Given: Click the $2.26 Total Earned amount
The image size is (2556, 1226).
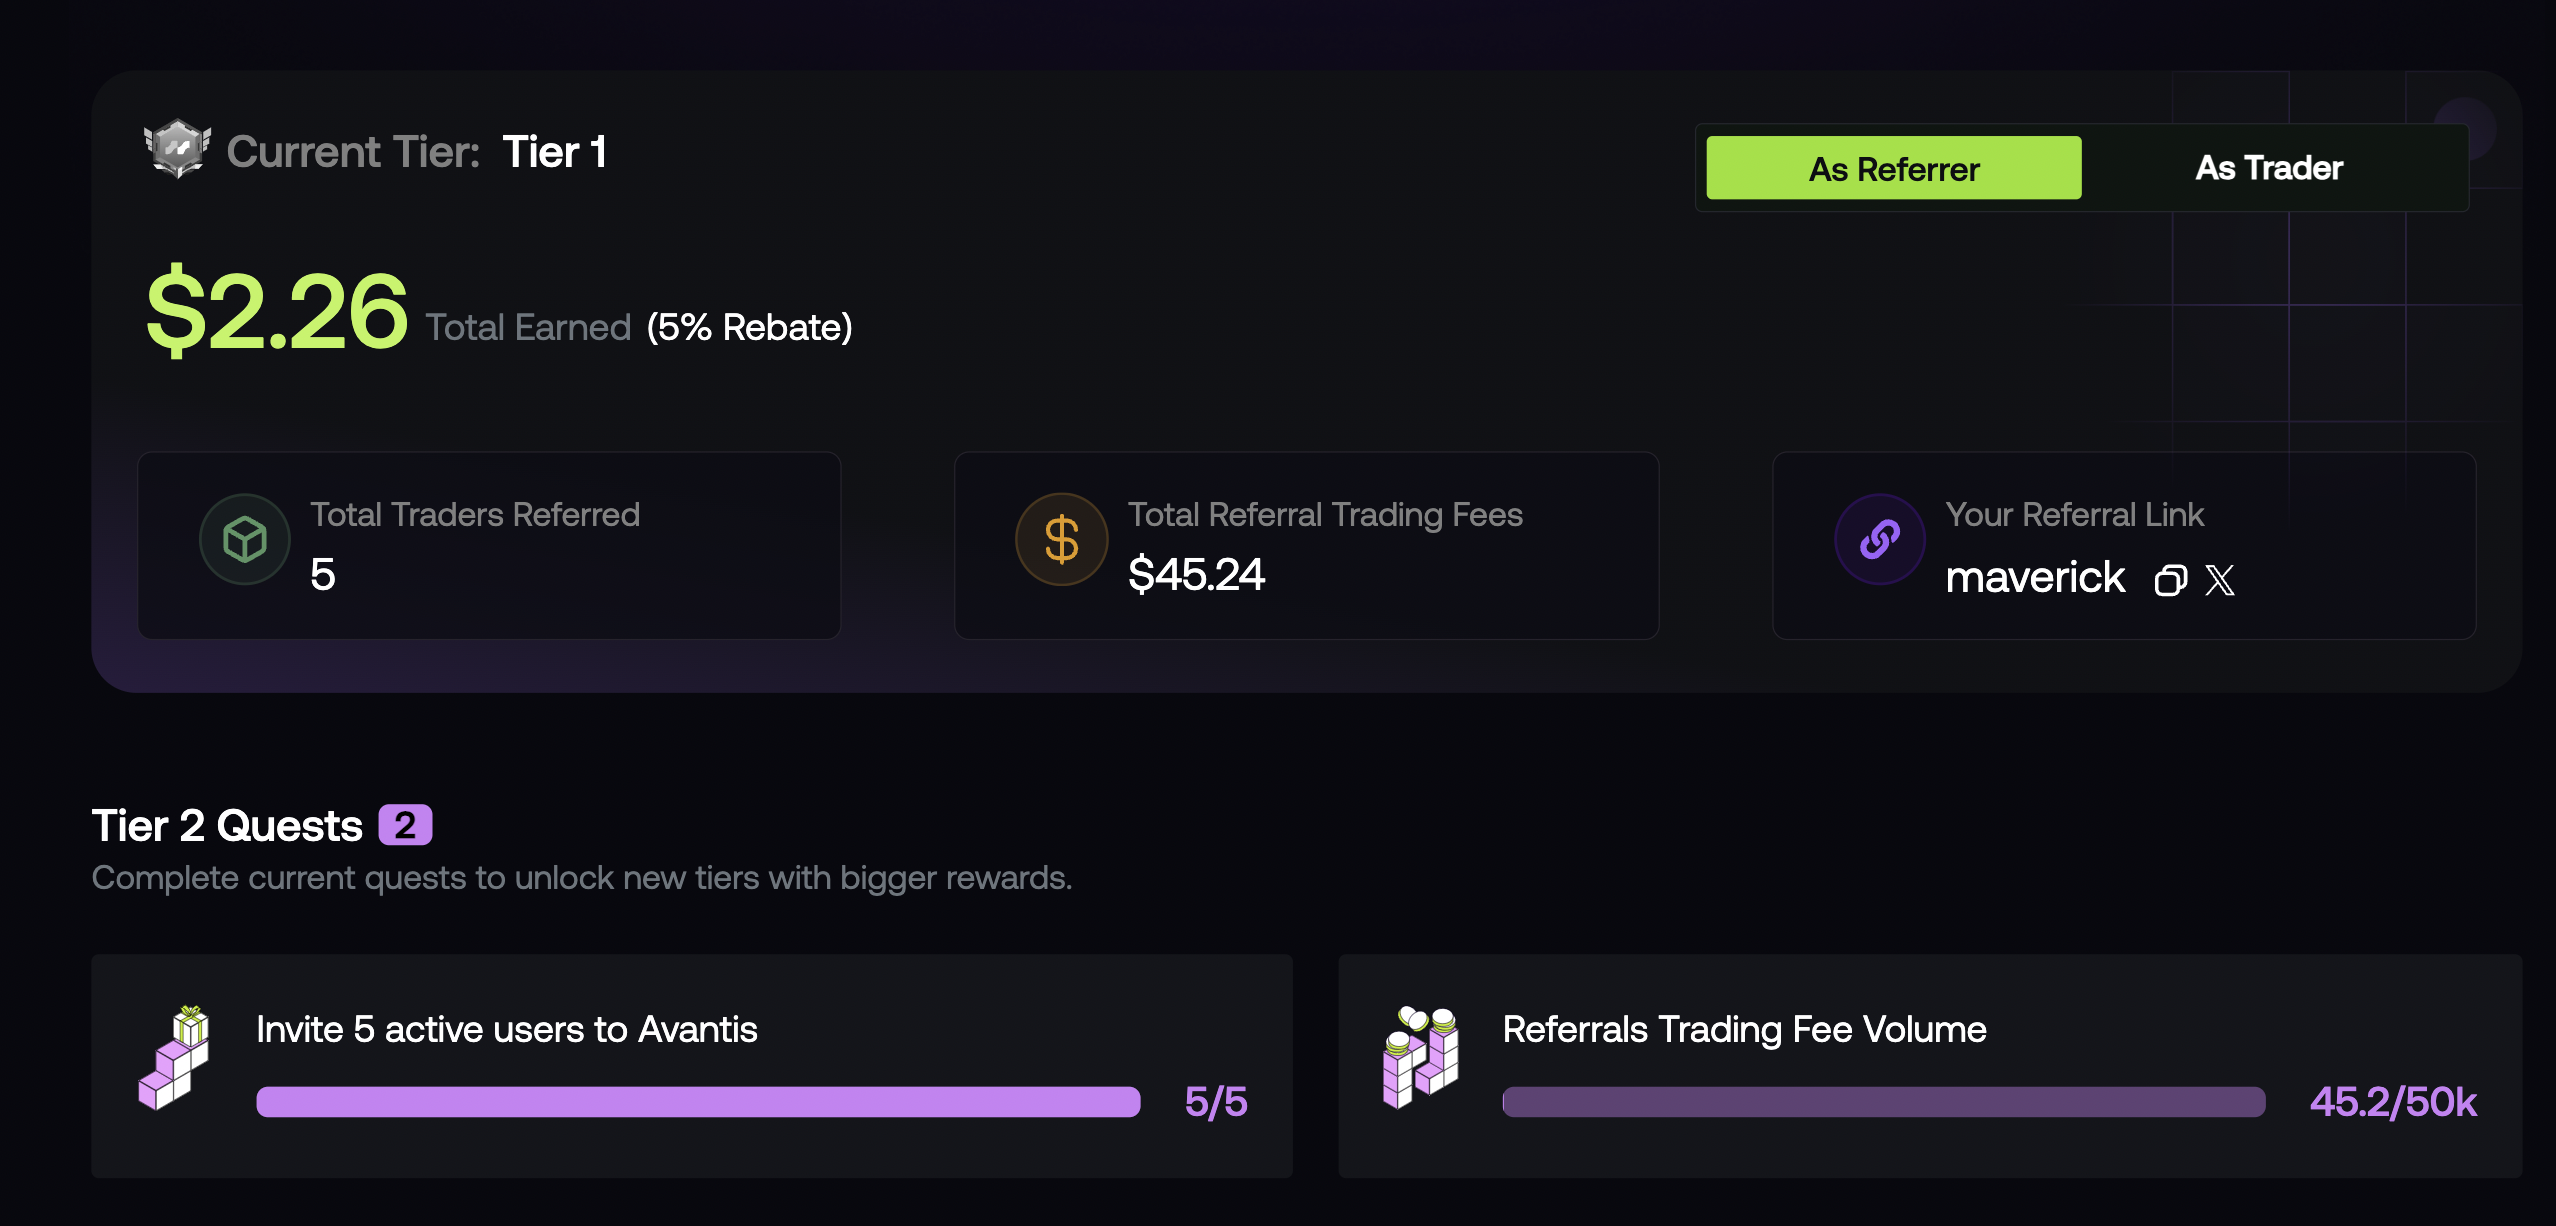Looking at the screenshot, I should pos(277,311).
